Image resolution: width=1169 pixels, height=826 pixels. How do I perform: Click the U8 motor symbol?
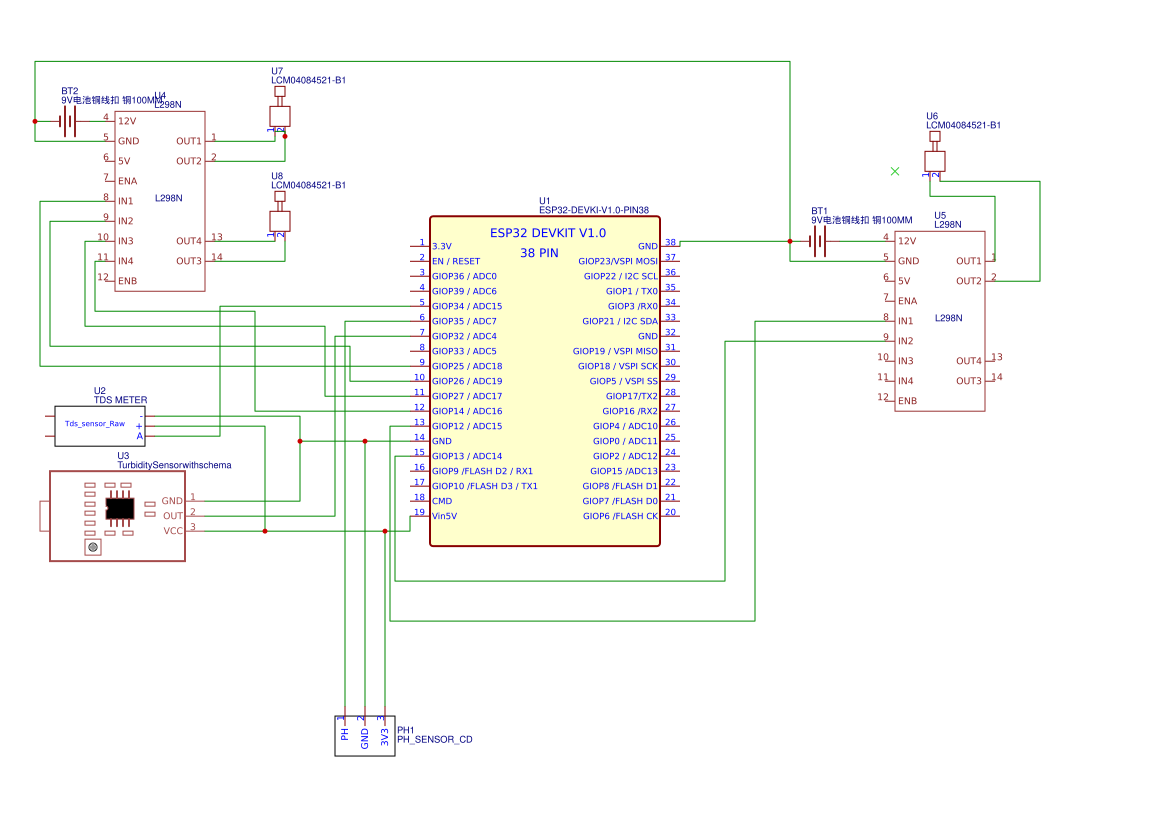(x=280, y=220)
